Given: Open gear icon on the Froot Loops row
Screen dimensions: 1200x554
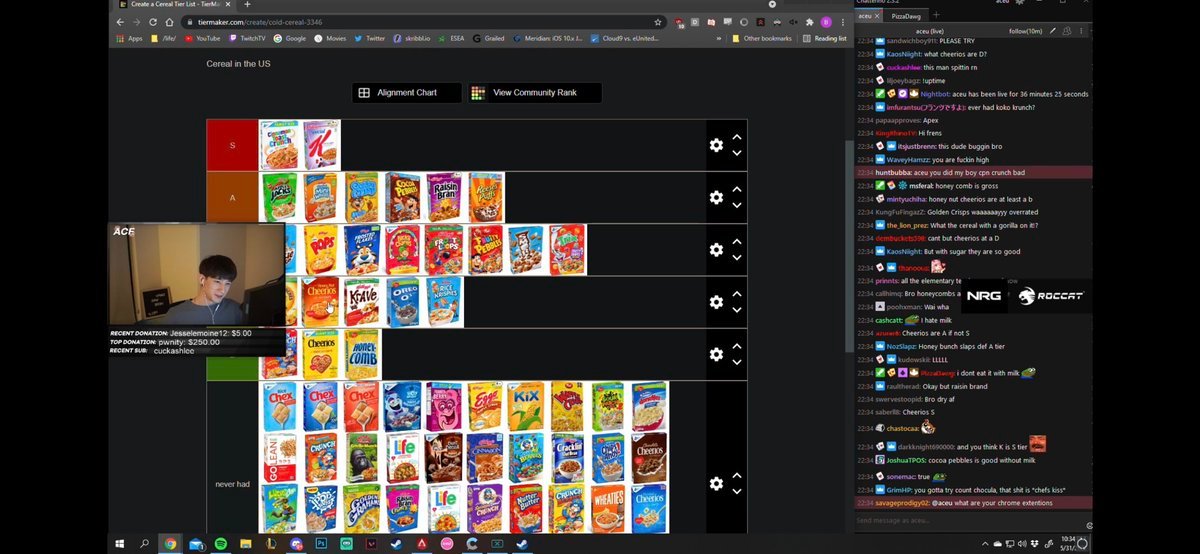Looking at the screenshot, I should pyautogui.click(x=716, y=250).
